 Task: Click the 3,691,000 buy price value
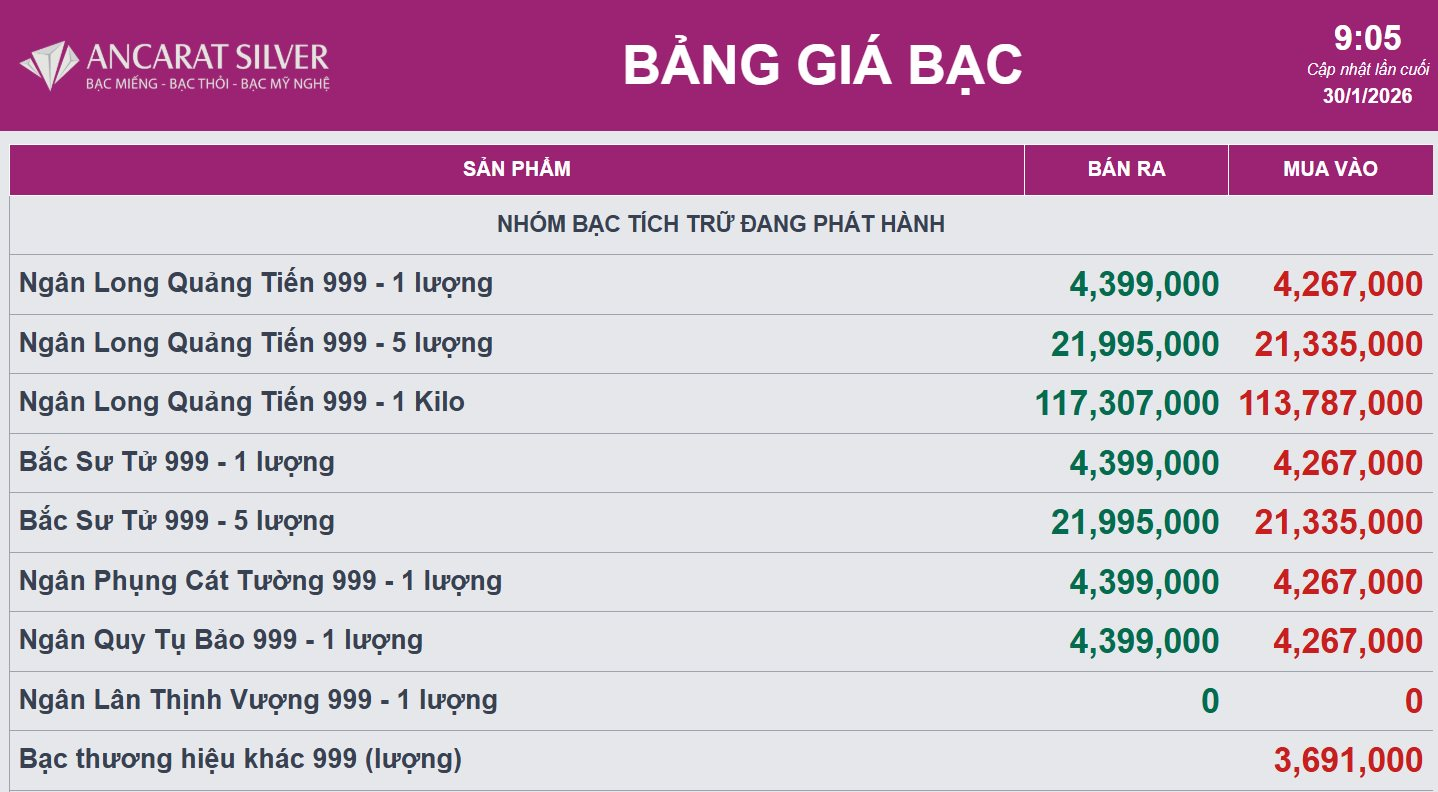pyautogui.click(x=1348, y=760)
